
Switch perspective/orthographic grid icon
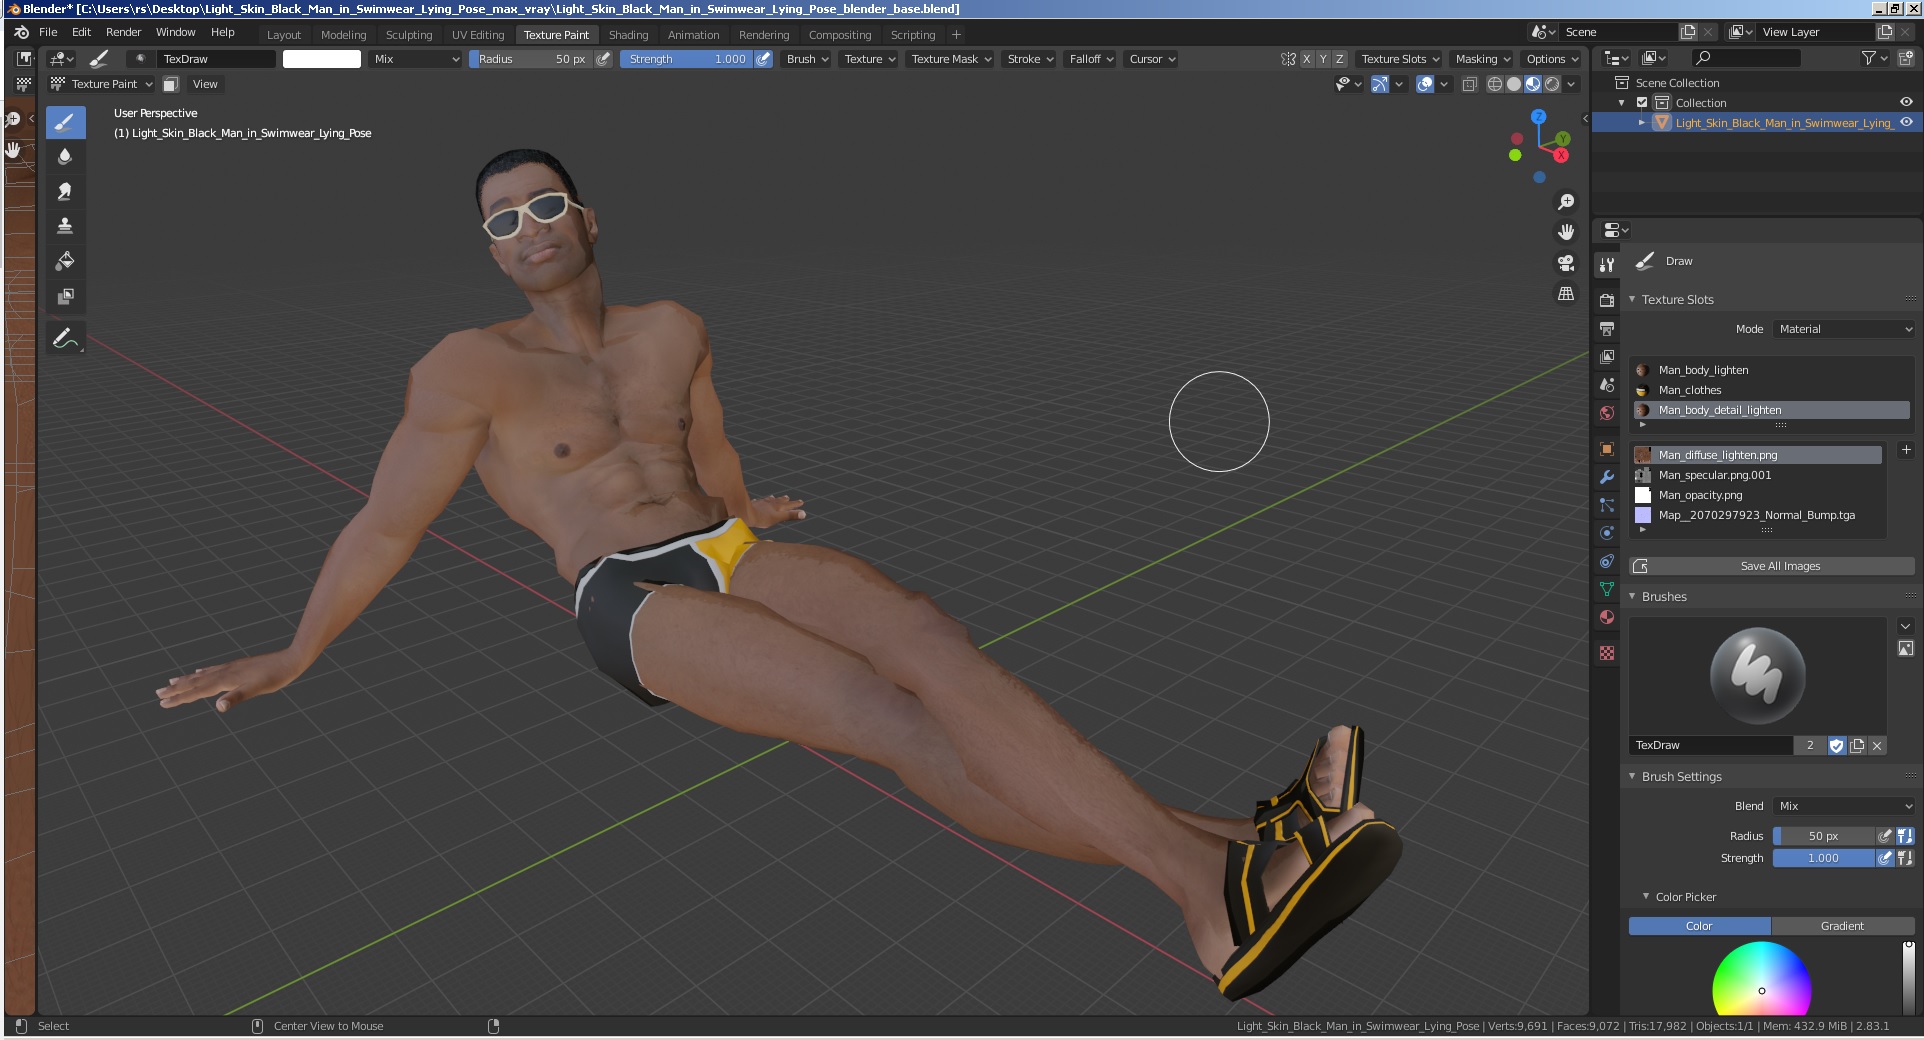coord(1566,294)
